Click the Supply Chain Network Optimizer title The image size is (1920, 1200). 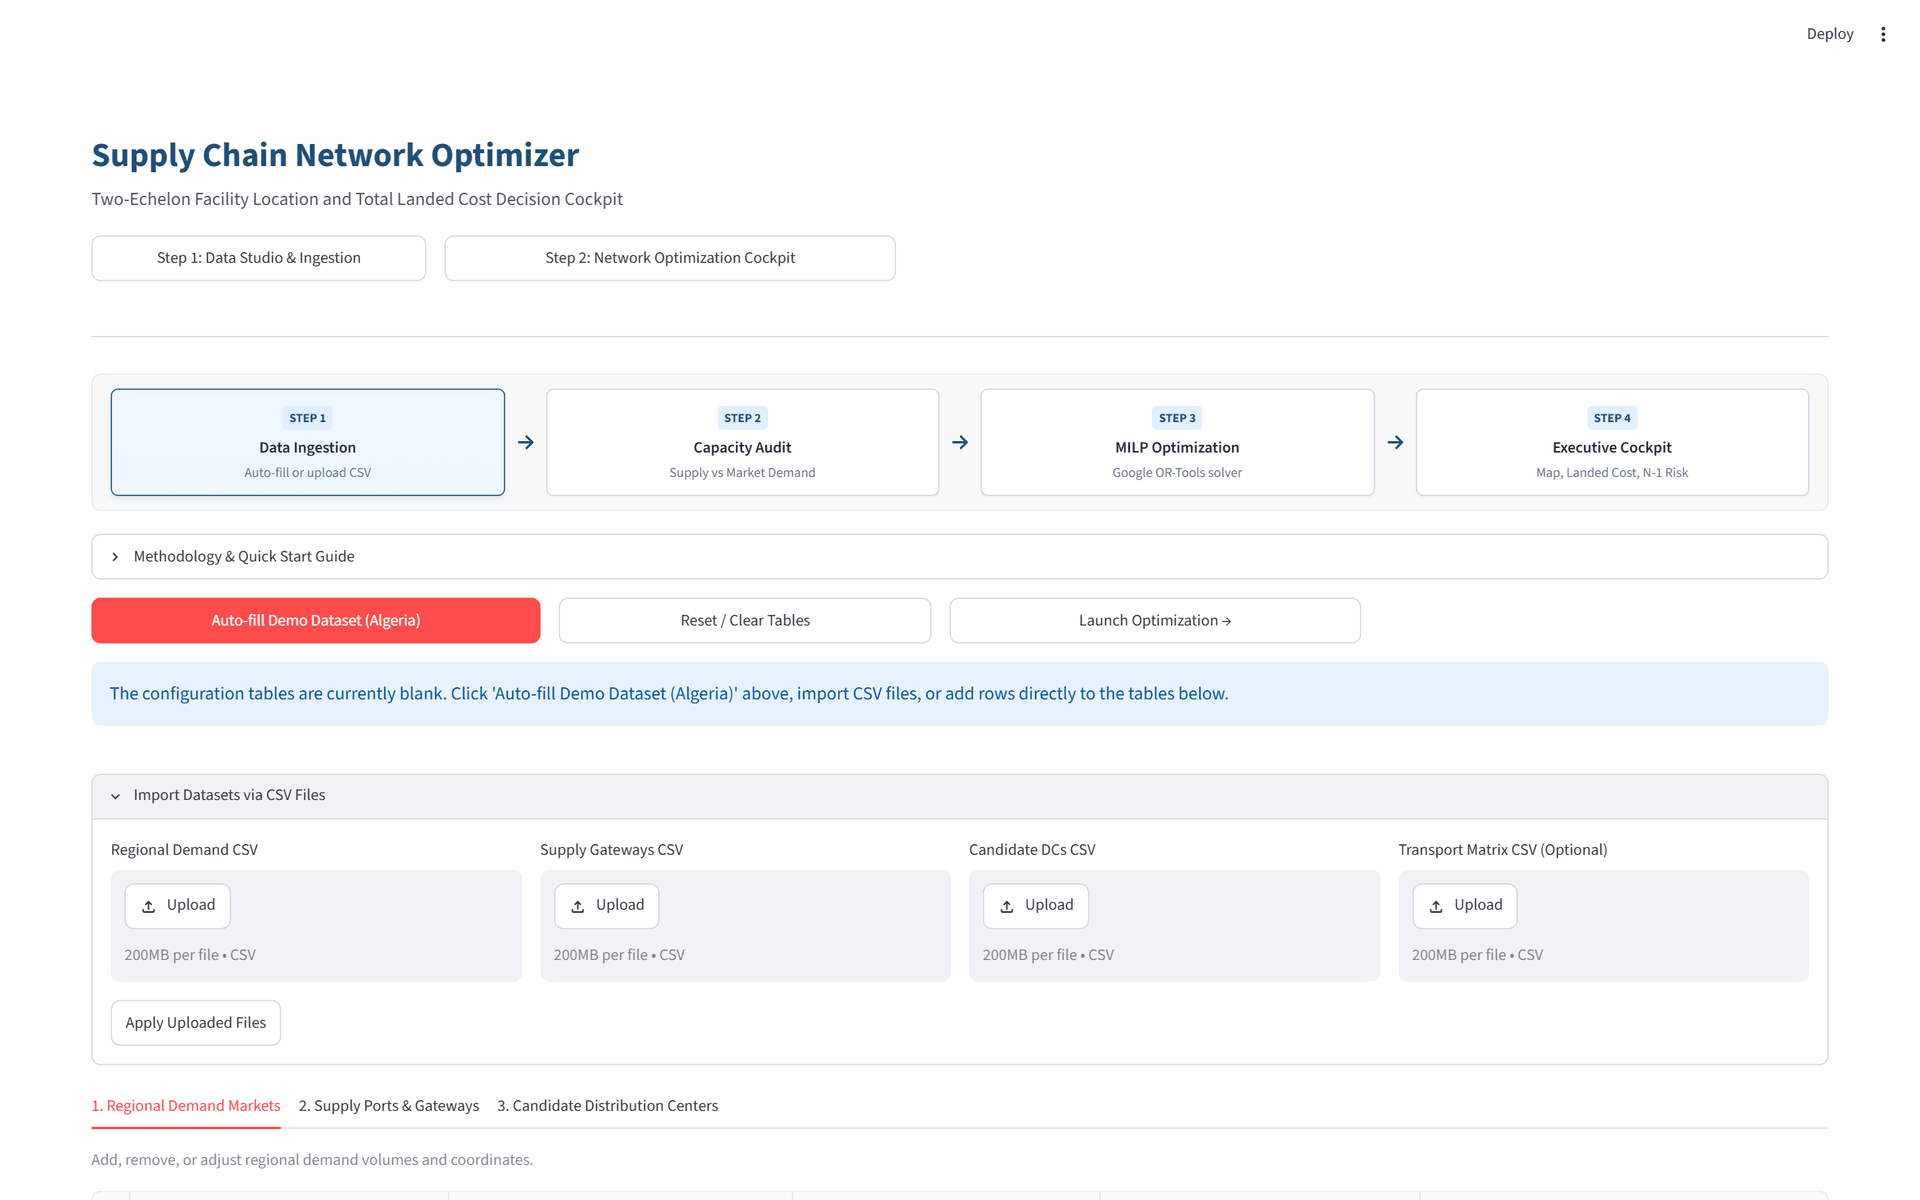pyautogui.click(x=336, y=155)
